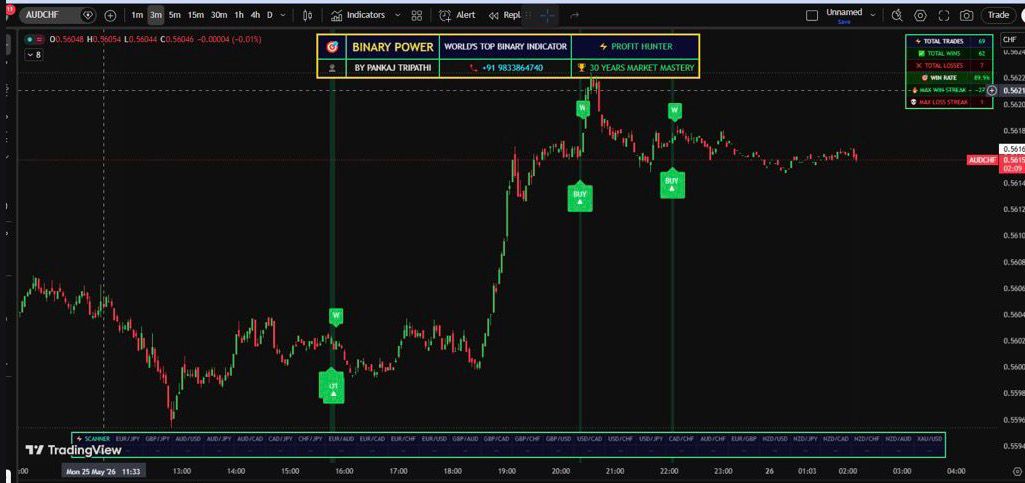Click the flag icon inside symbol box
1025x483 pixels.
coord(88,15)
